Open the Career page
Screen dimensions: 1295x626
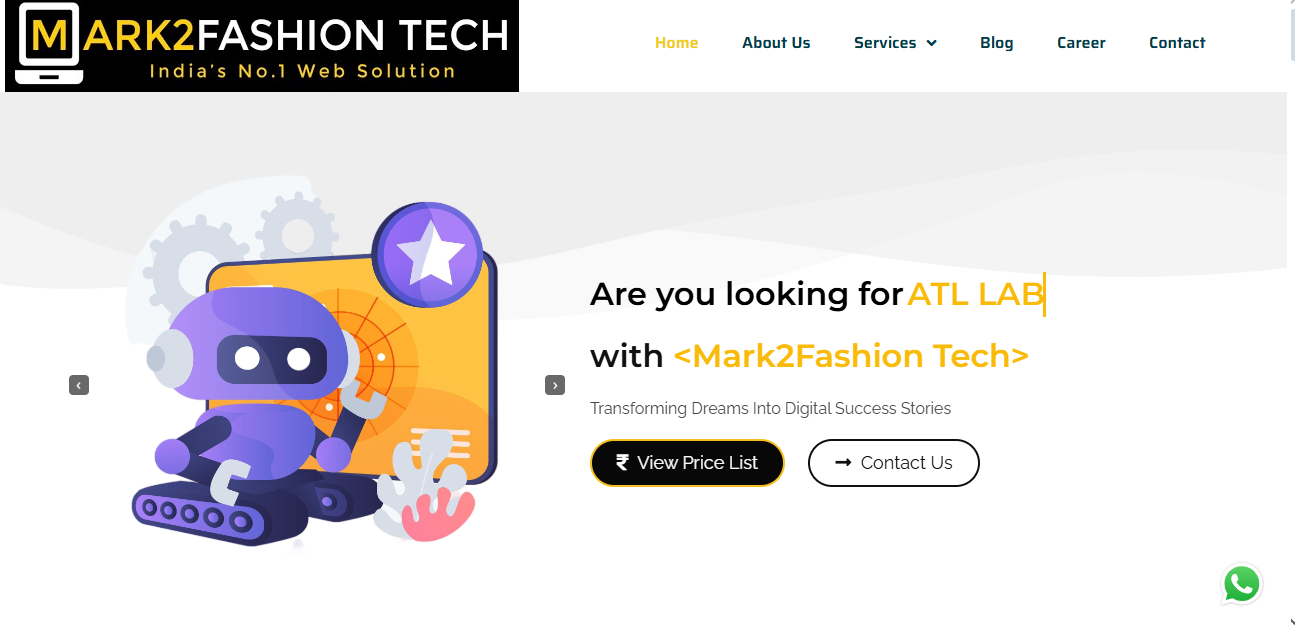pyautogui.click(x=1081, y=43)
